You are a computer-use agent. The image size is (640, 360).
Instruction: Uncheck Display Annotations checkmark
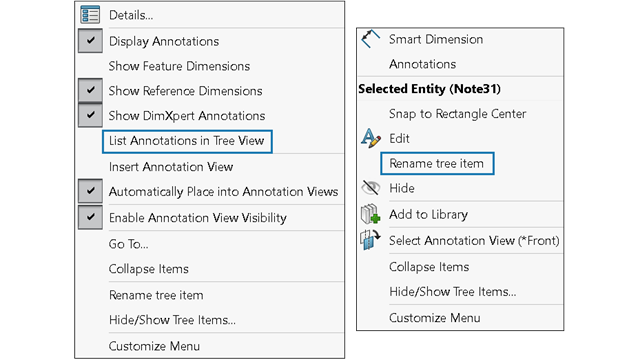[91, 41]
